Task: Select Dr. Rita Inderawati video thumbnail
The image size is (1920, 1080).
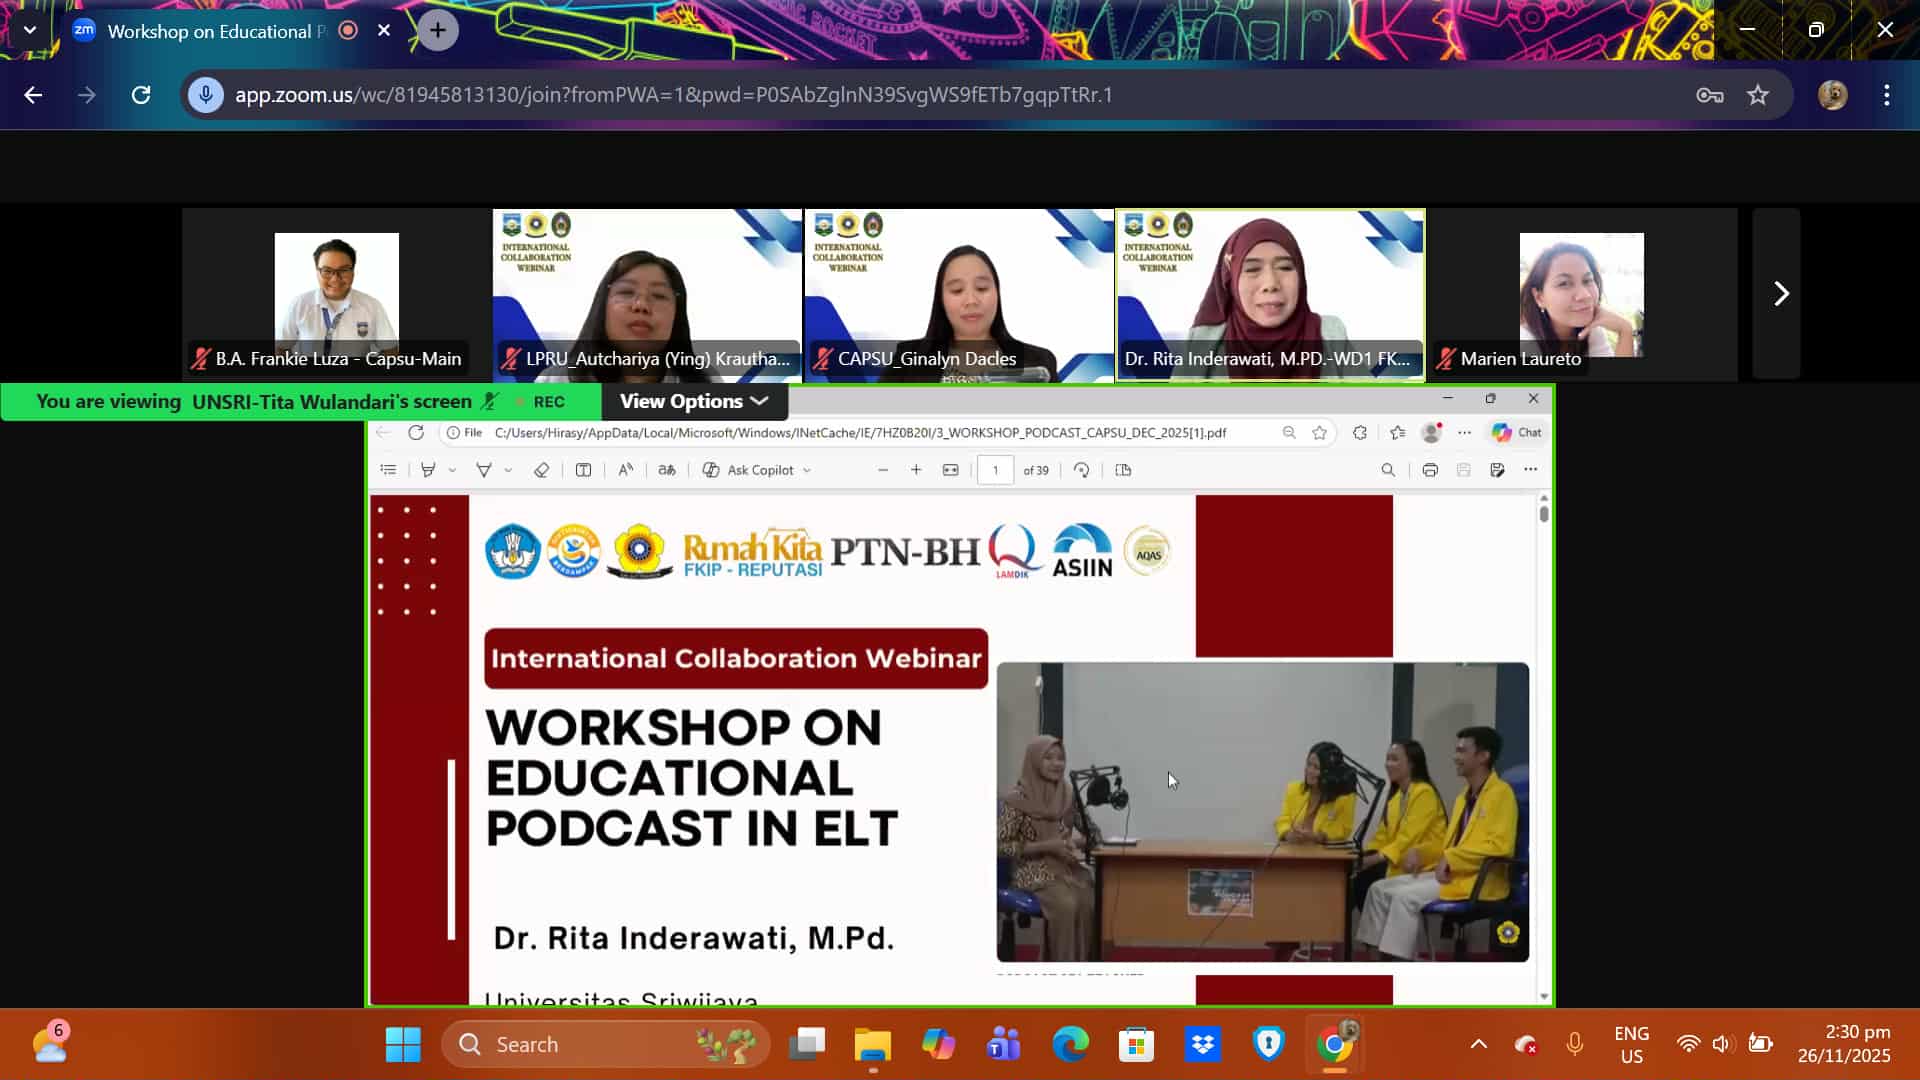Action: [1270, 294]
